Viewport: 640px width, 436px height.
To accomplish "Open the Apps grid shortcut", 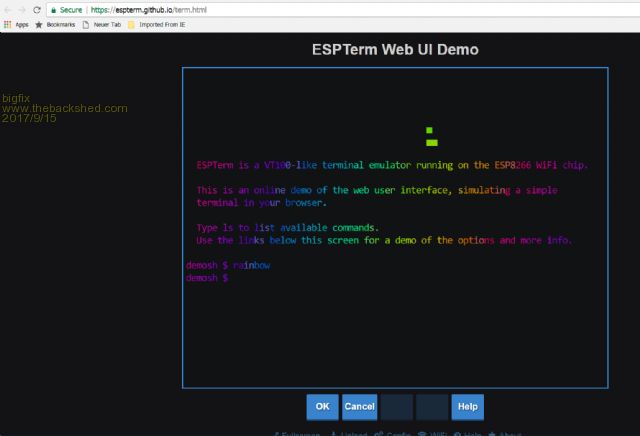I will tap(15, 23).
